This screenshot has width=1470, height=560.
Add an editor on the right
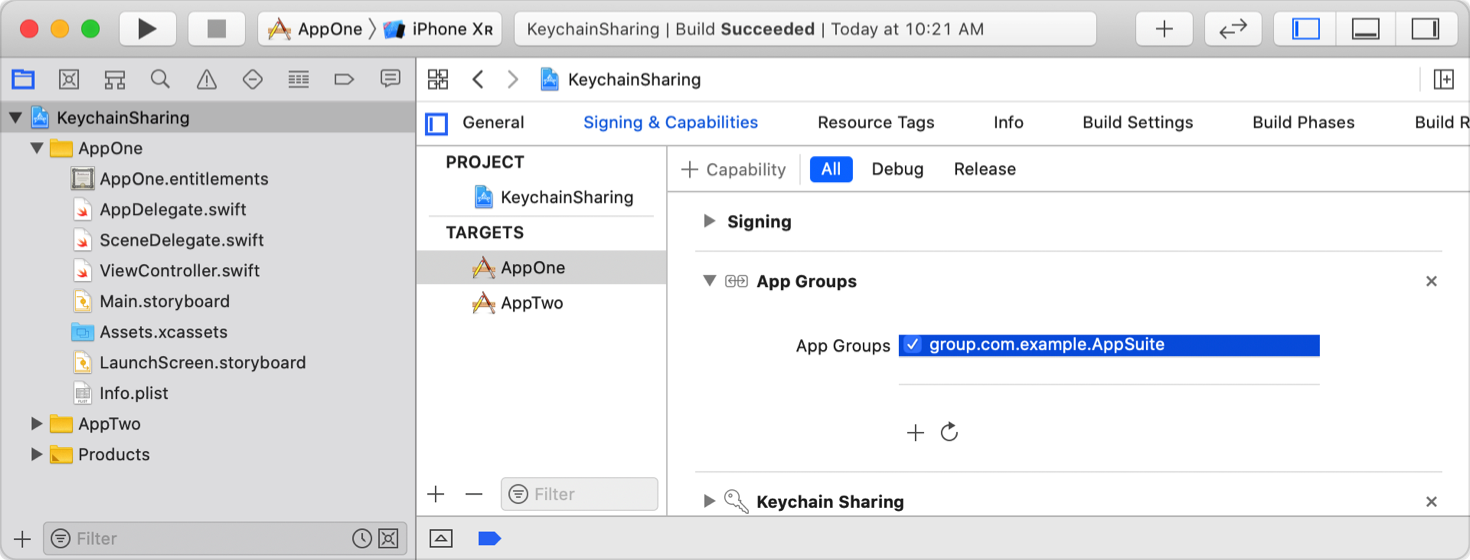click(1443, 79)
